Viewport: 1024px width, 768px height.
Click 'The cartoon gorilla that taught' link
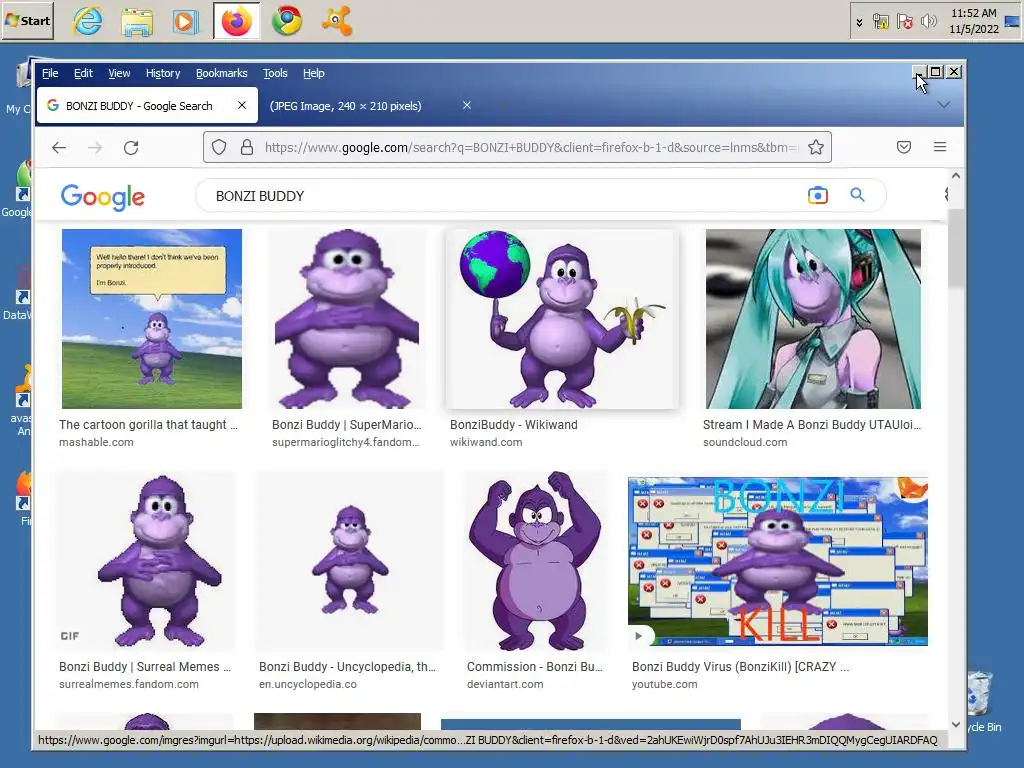click(x=148, y=424)
